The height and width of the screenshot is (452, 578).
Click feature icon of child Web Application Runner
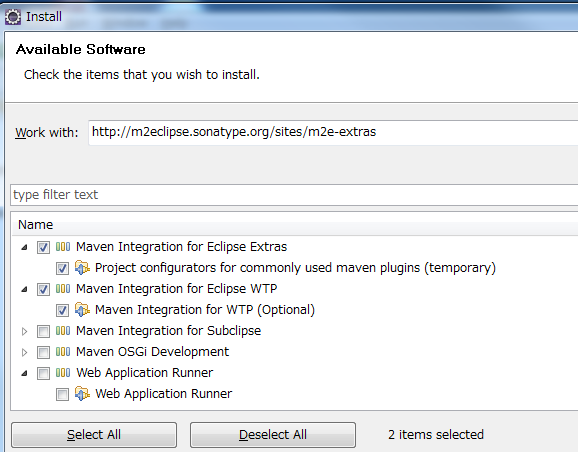(82, 394)
